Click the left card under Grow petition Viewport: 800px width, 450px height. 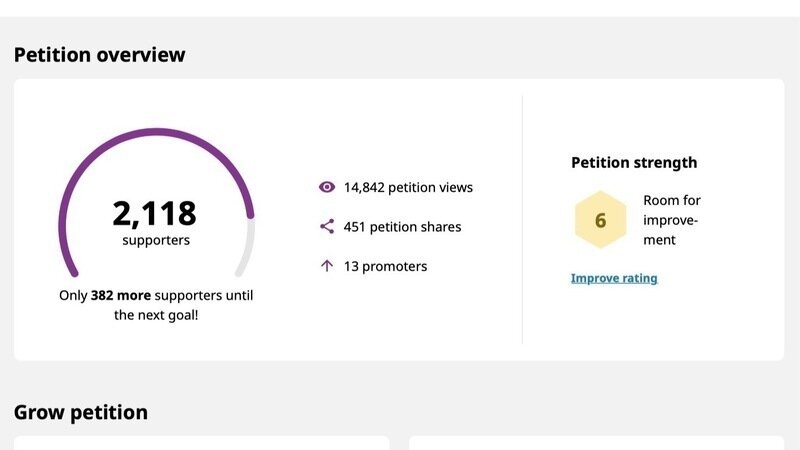pyautogui.click(x=200, y=442)
